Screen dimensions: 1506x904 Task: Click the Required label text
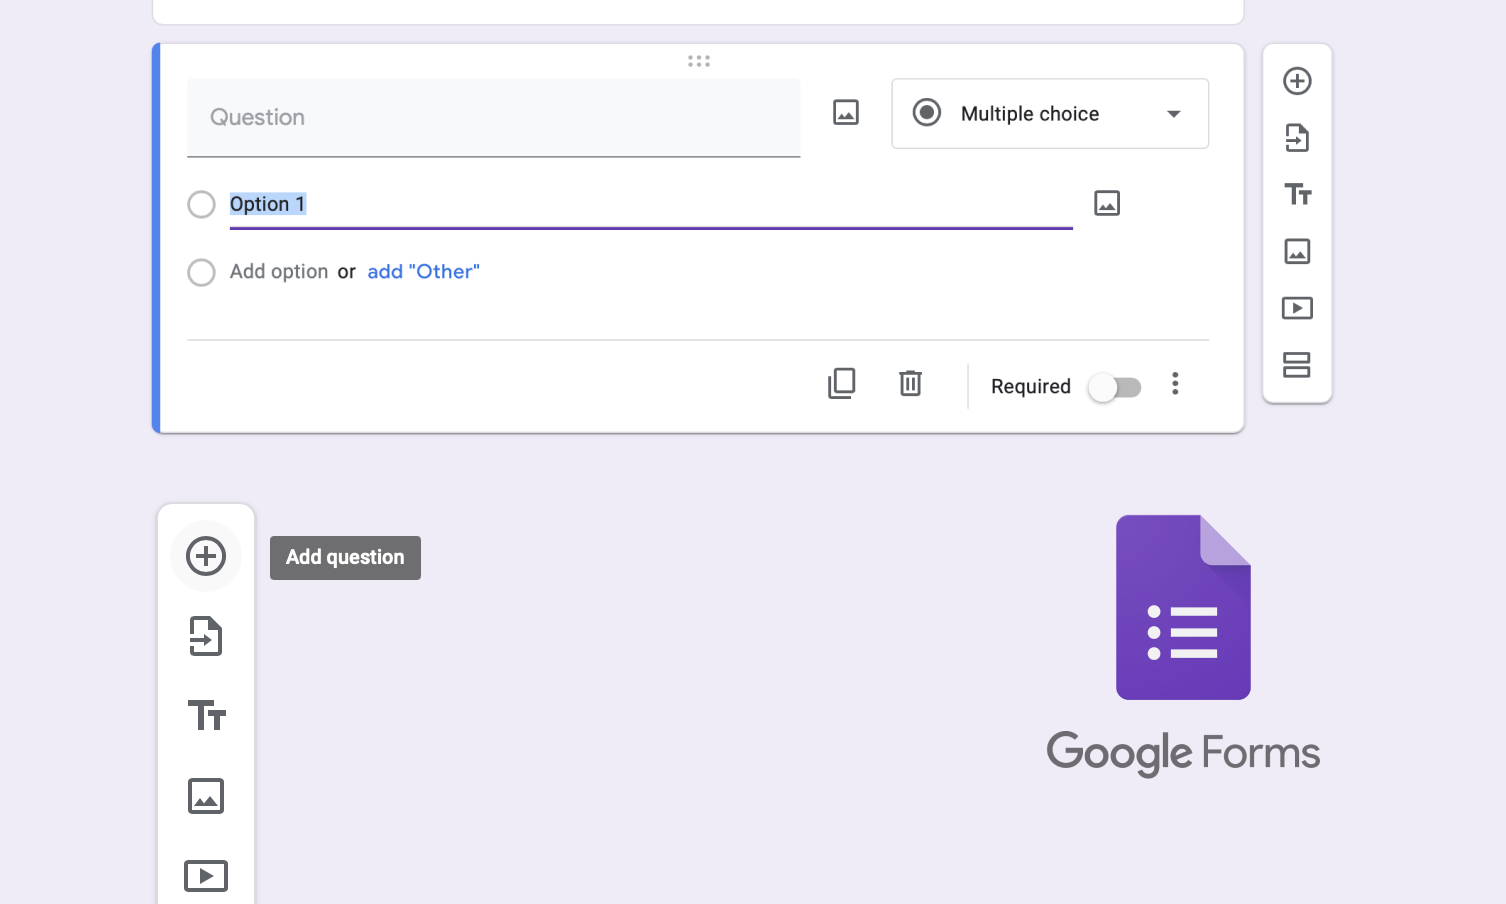click(x=1031, y=386)
